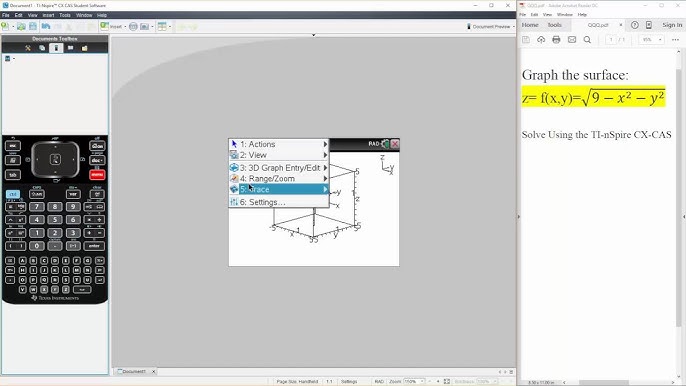Click the shift key on keypad
Image resolution: width=686 pixels, height=386 pixels.
[37, 194]
